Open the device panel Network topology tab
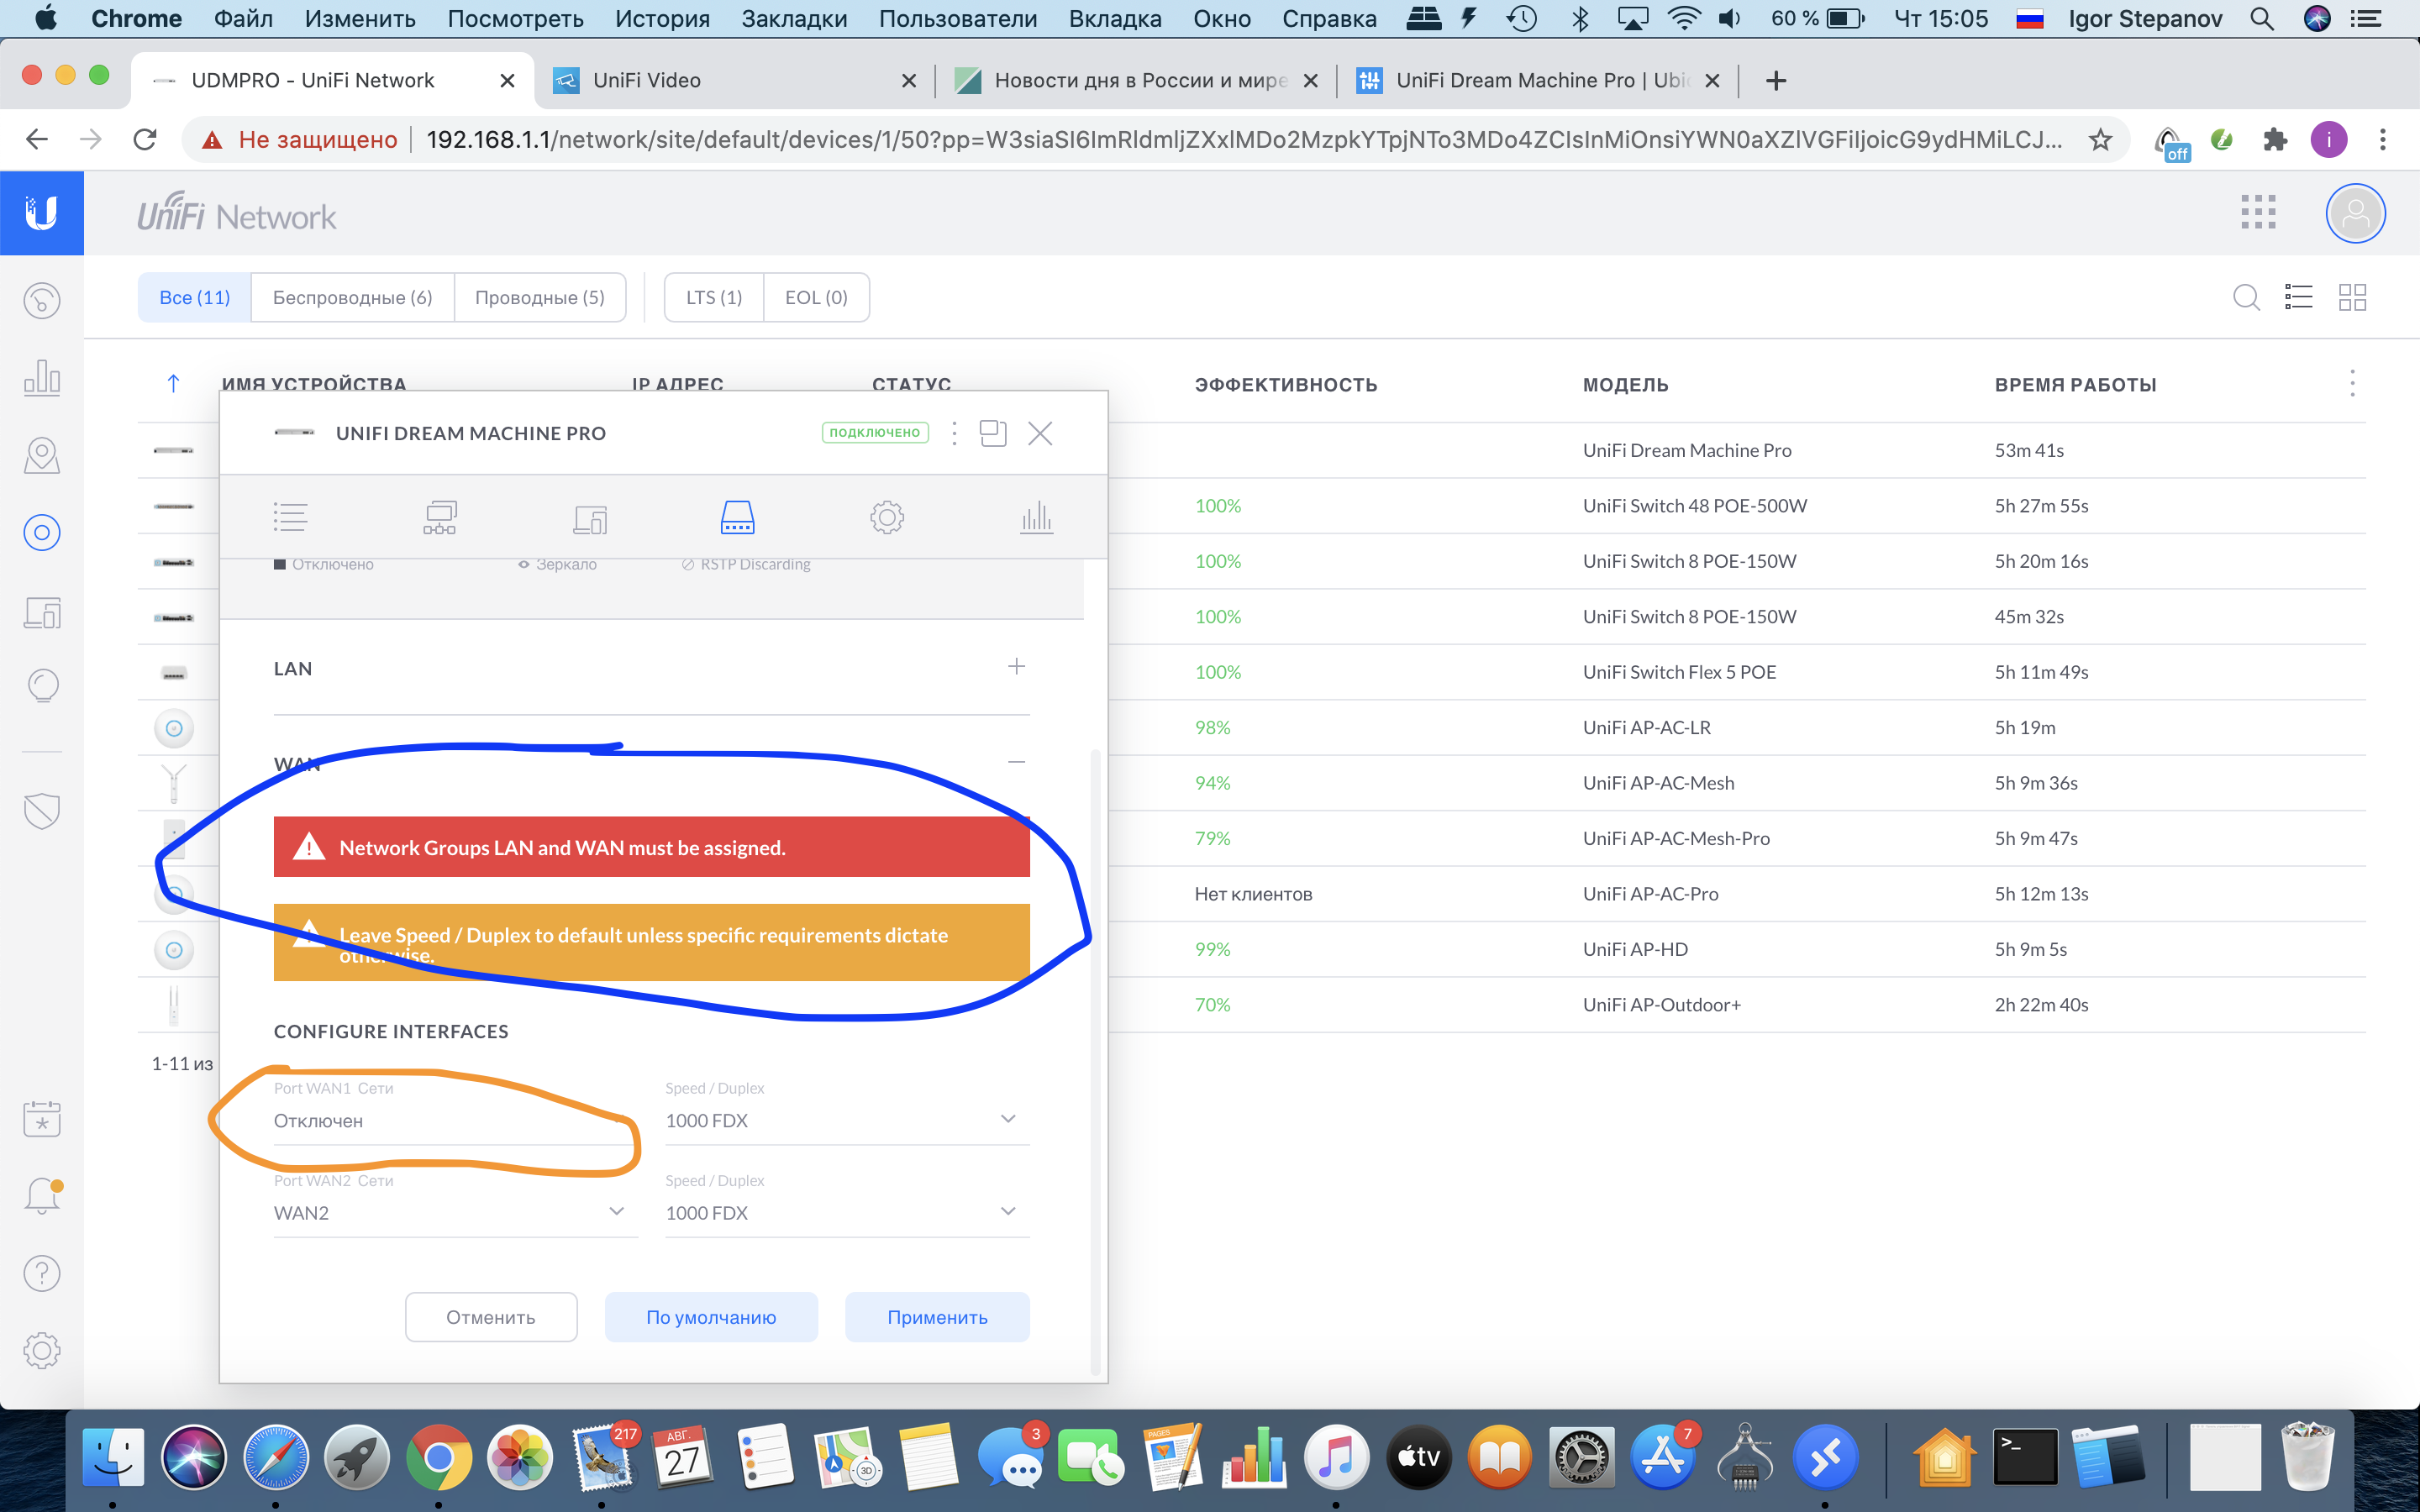 click(440, 517)
